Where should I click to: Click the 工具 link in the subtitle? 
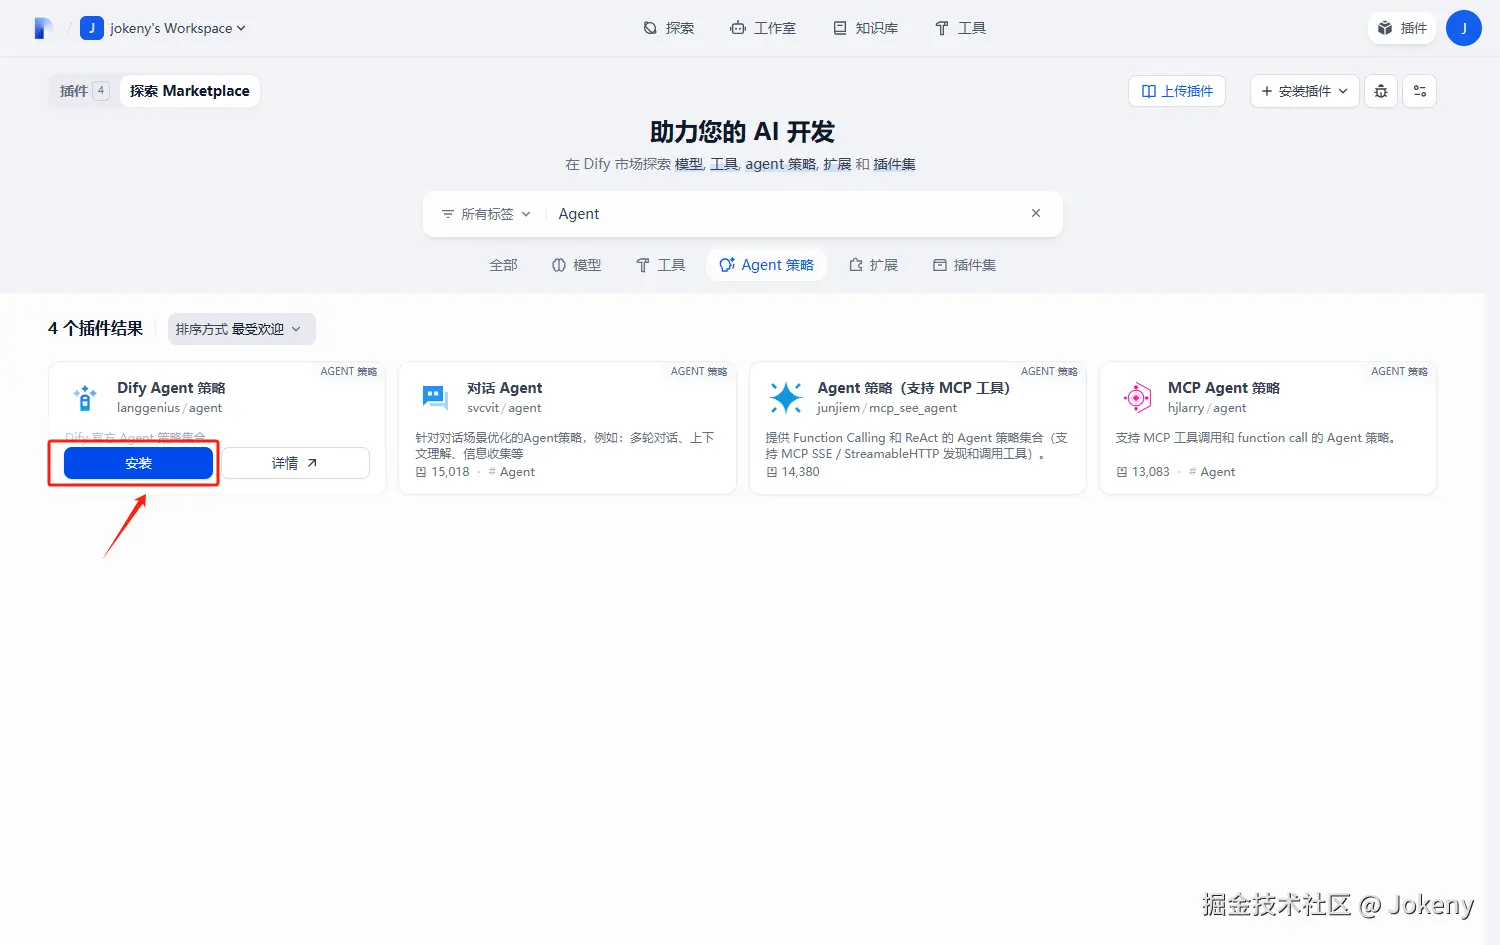(x=724, y=164)
